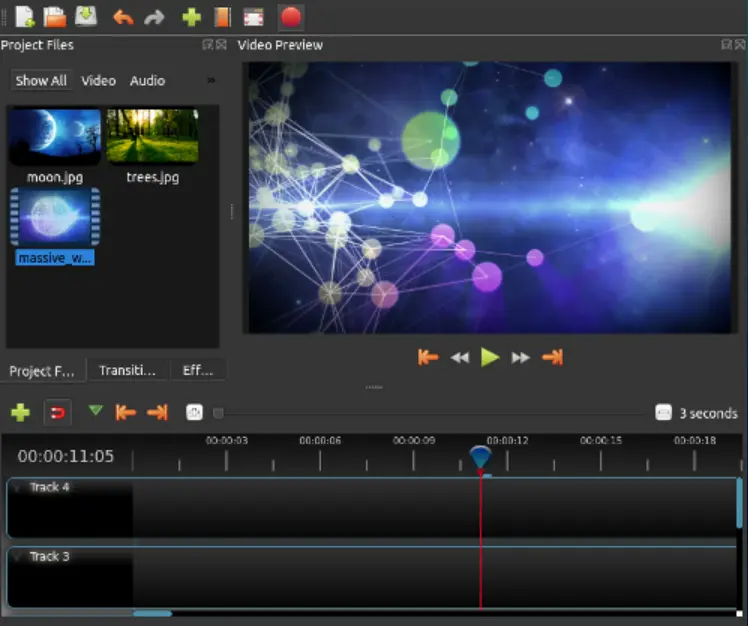Select the trees.jpg thumbnail
This screenshot has height=626, width=748.
click(152, 137)
